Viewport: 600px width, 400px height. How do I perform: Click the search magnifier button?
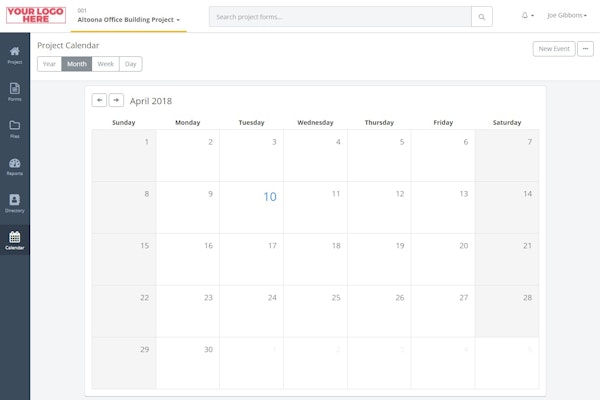[x=482, y=17]
